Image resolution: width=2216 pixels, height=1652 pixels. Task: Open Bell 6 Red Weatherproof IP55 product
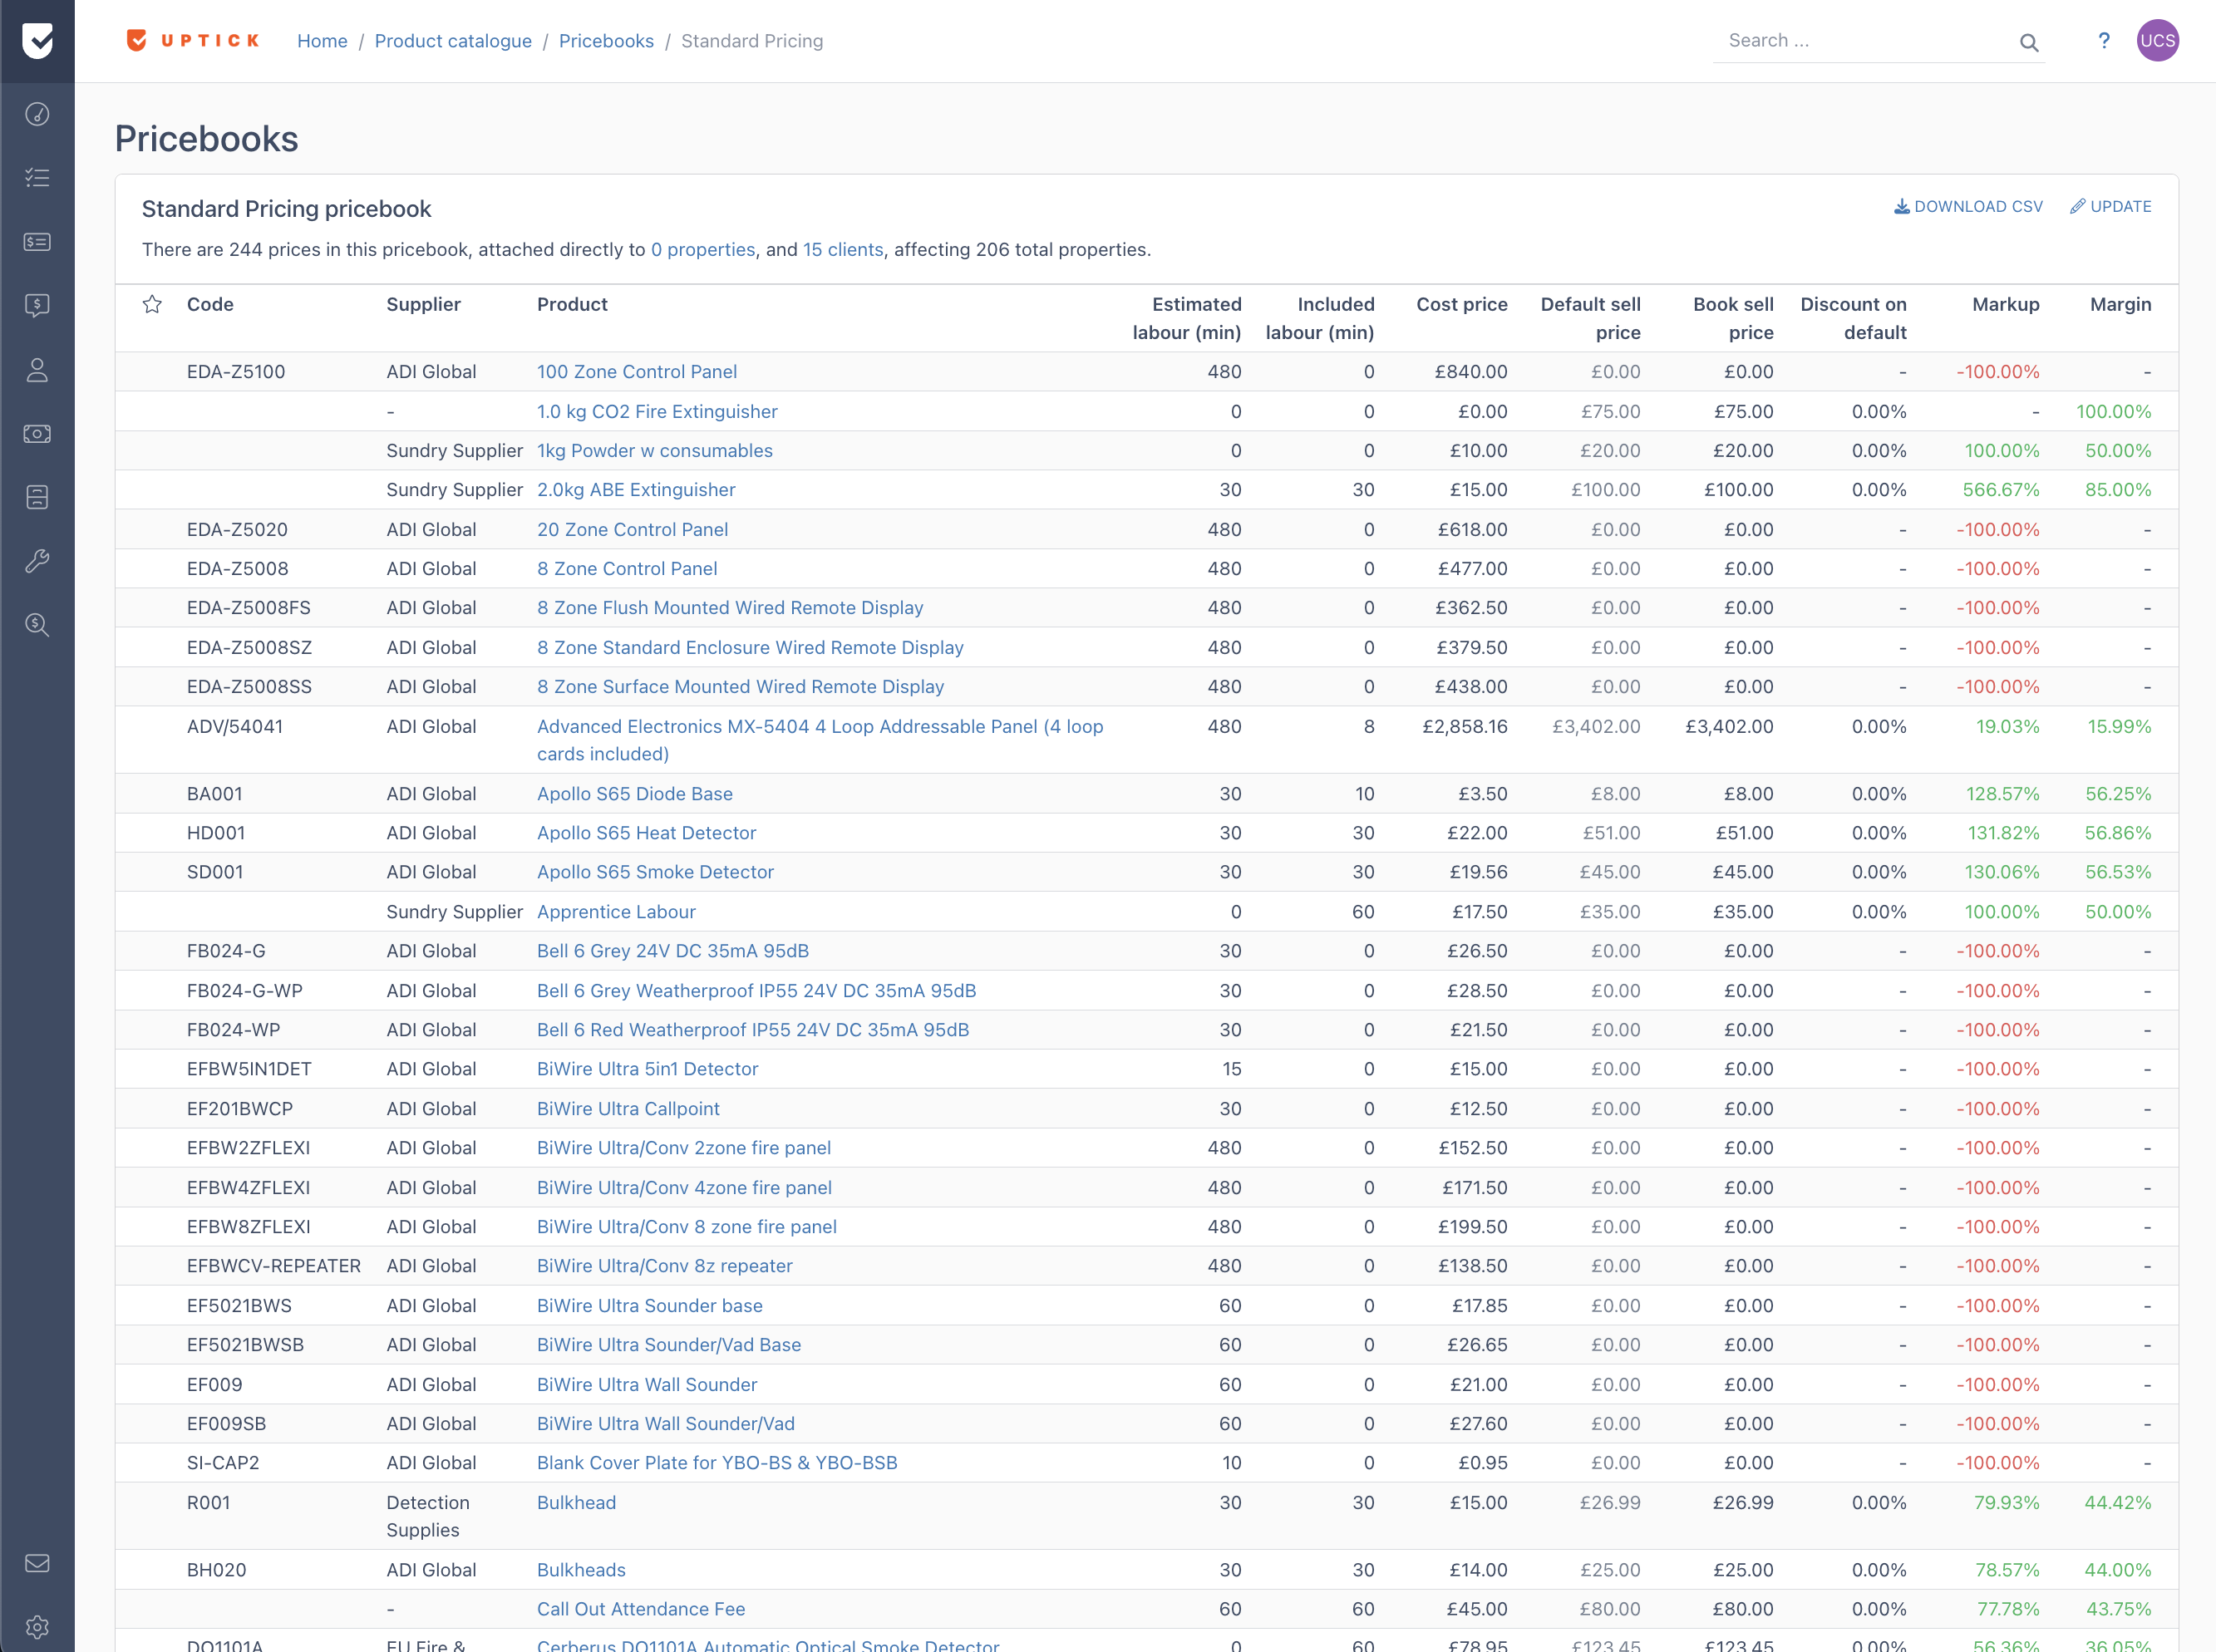click(x=753, y=1029)
